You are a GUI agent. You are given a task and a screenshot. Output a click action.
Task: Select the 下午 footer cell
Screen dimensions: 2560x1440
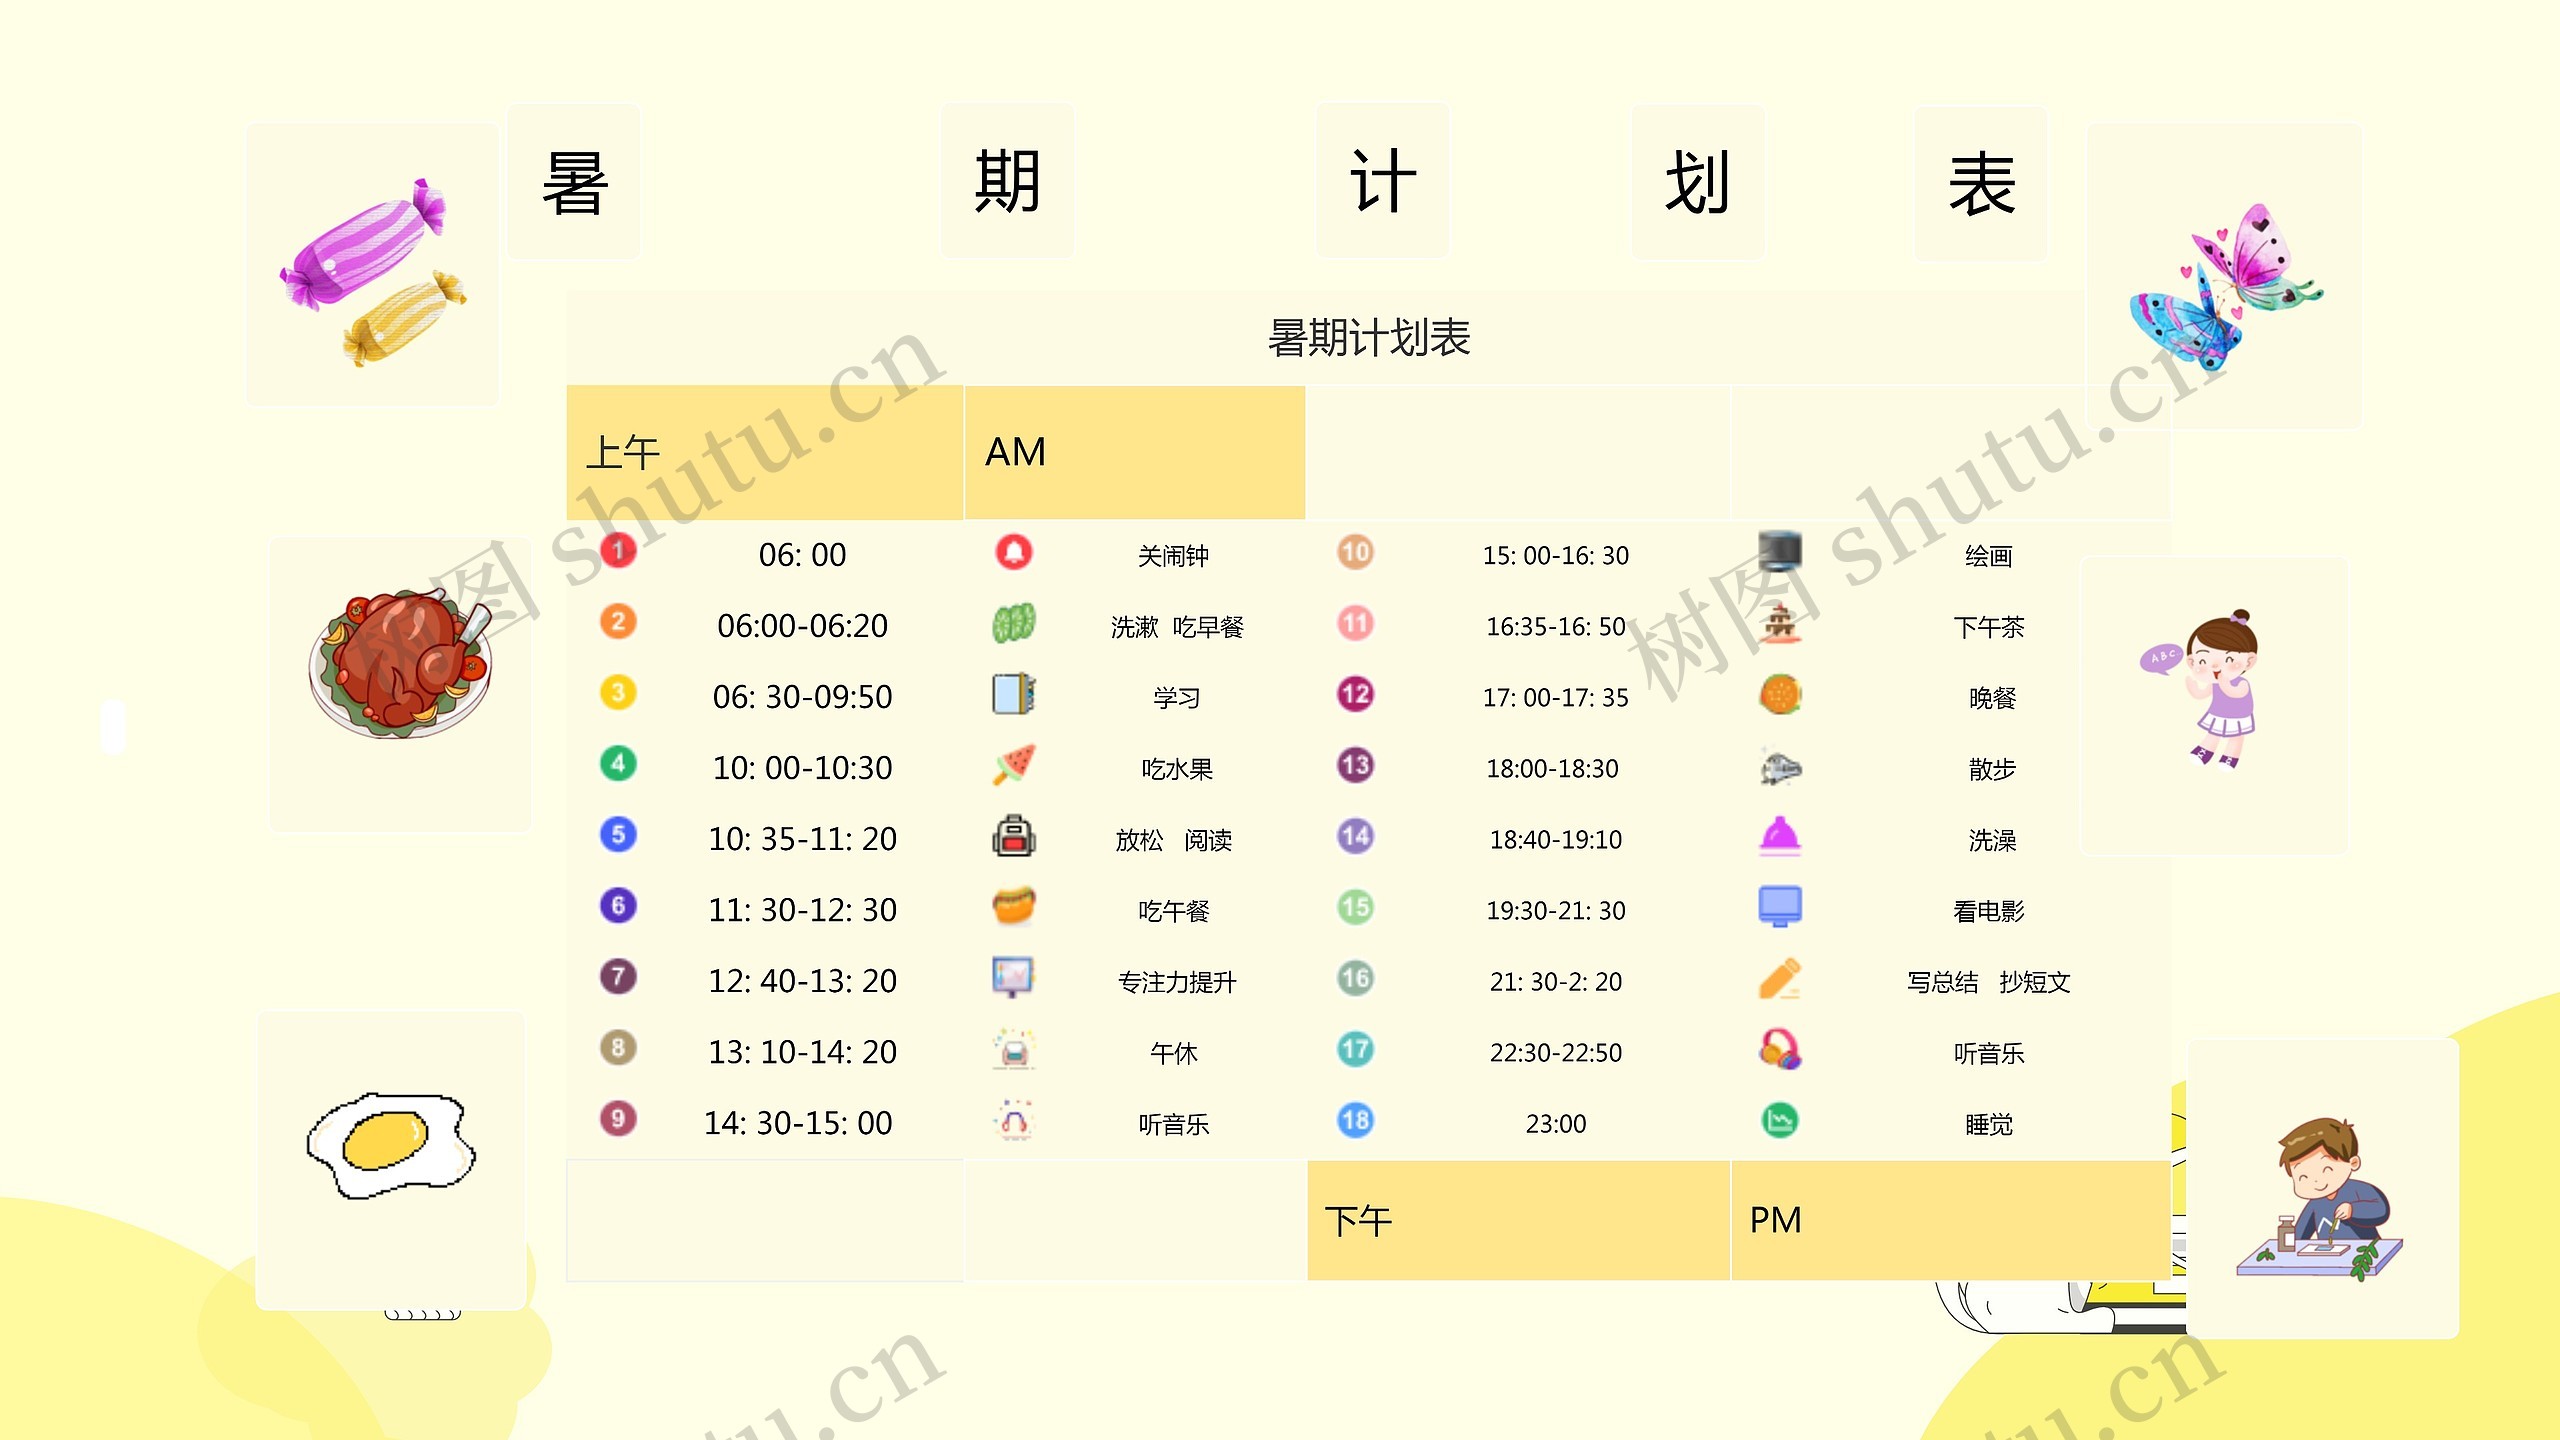pos(1518,1220)
